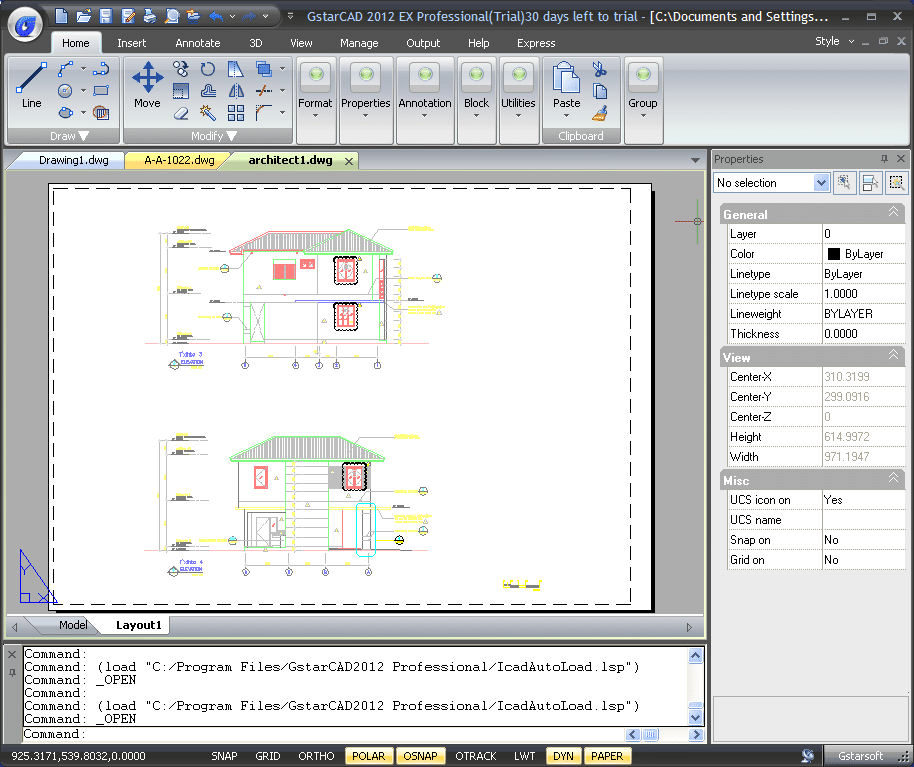The image size is (914, 767).
Task: Open the Properties ribbon dropdown
Action: [365, 100]
